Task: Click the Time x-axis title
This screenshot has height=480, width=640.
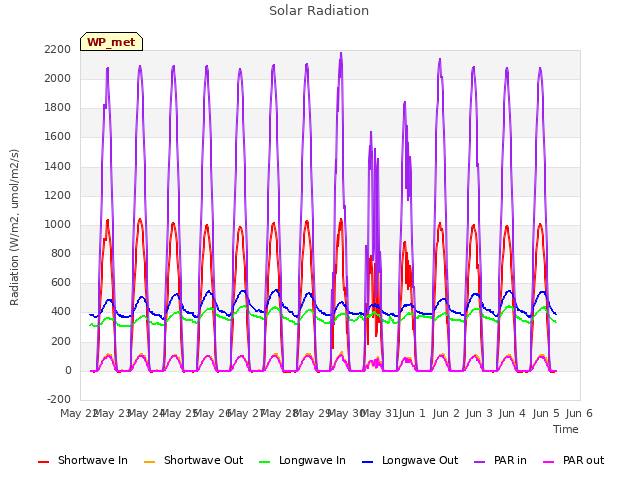Action: click(x=566, y=429)
